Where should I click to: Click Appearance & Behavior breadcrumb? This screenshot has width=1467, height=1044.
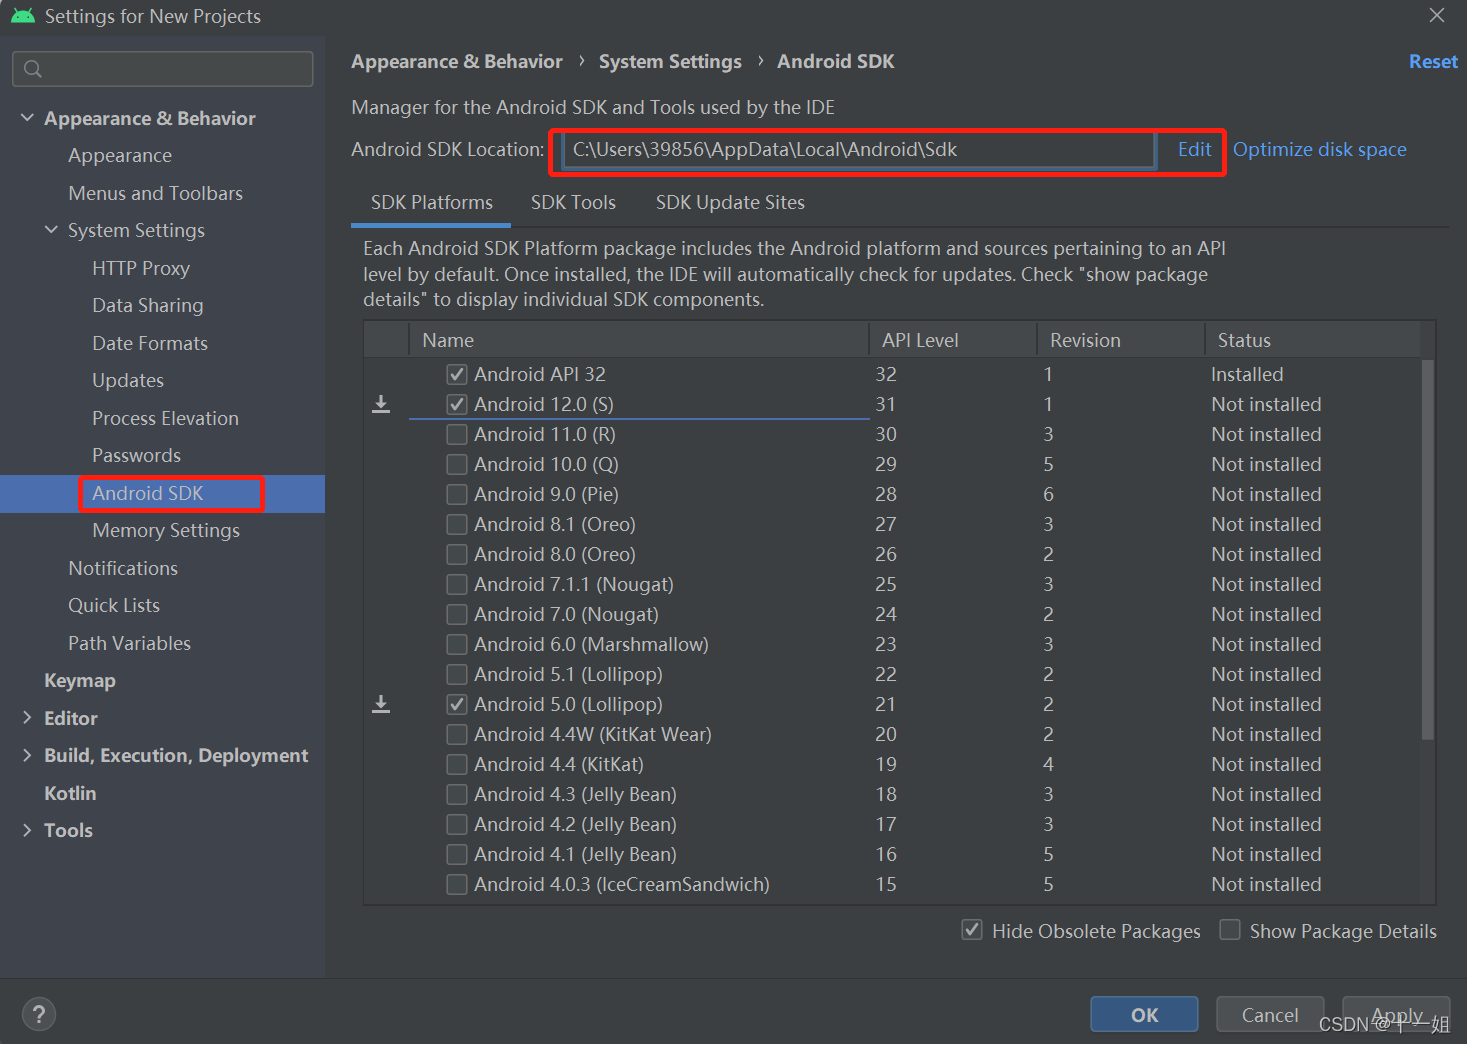(456, 62)
